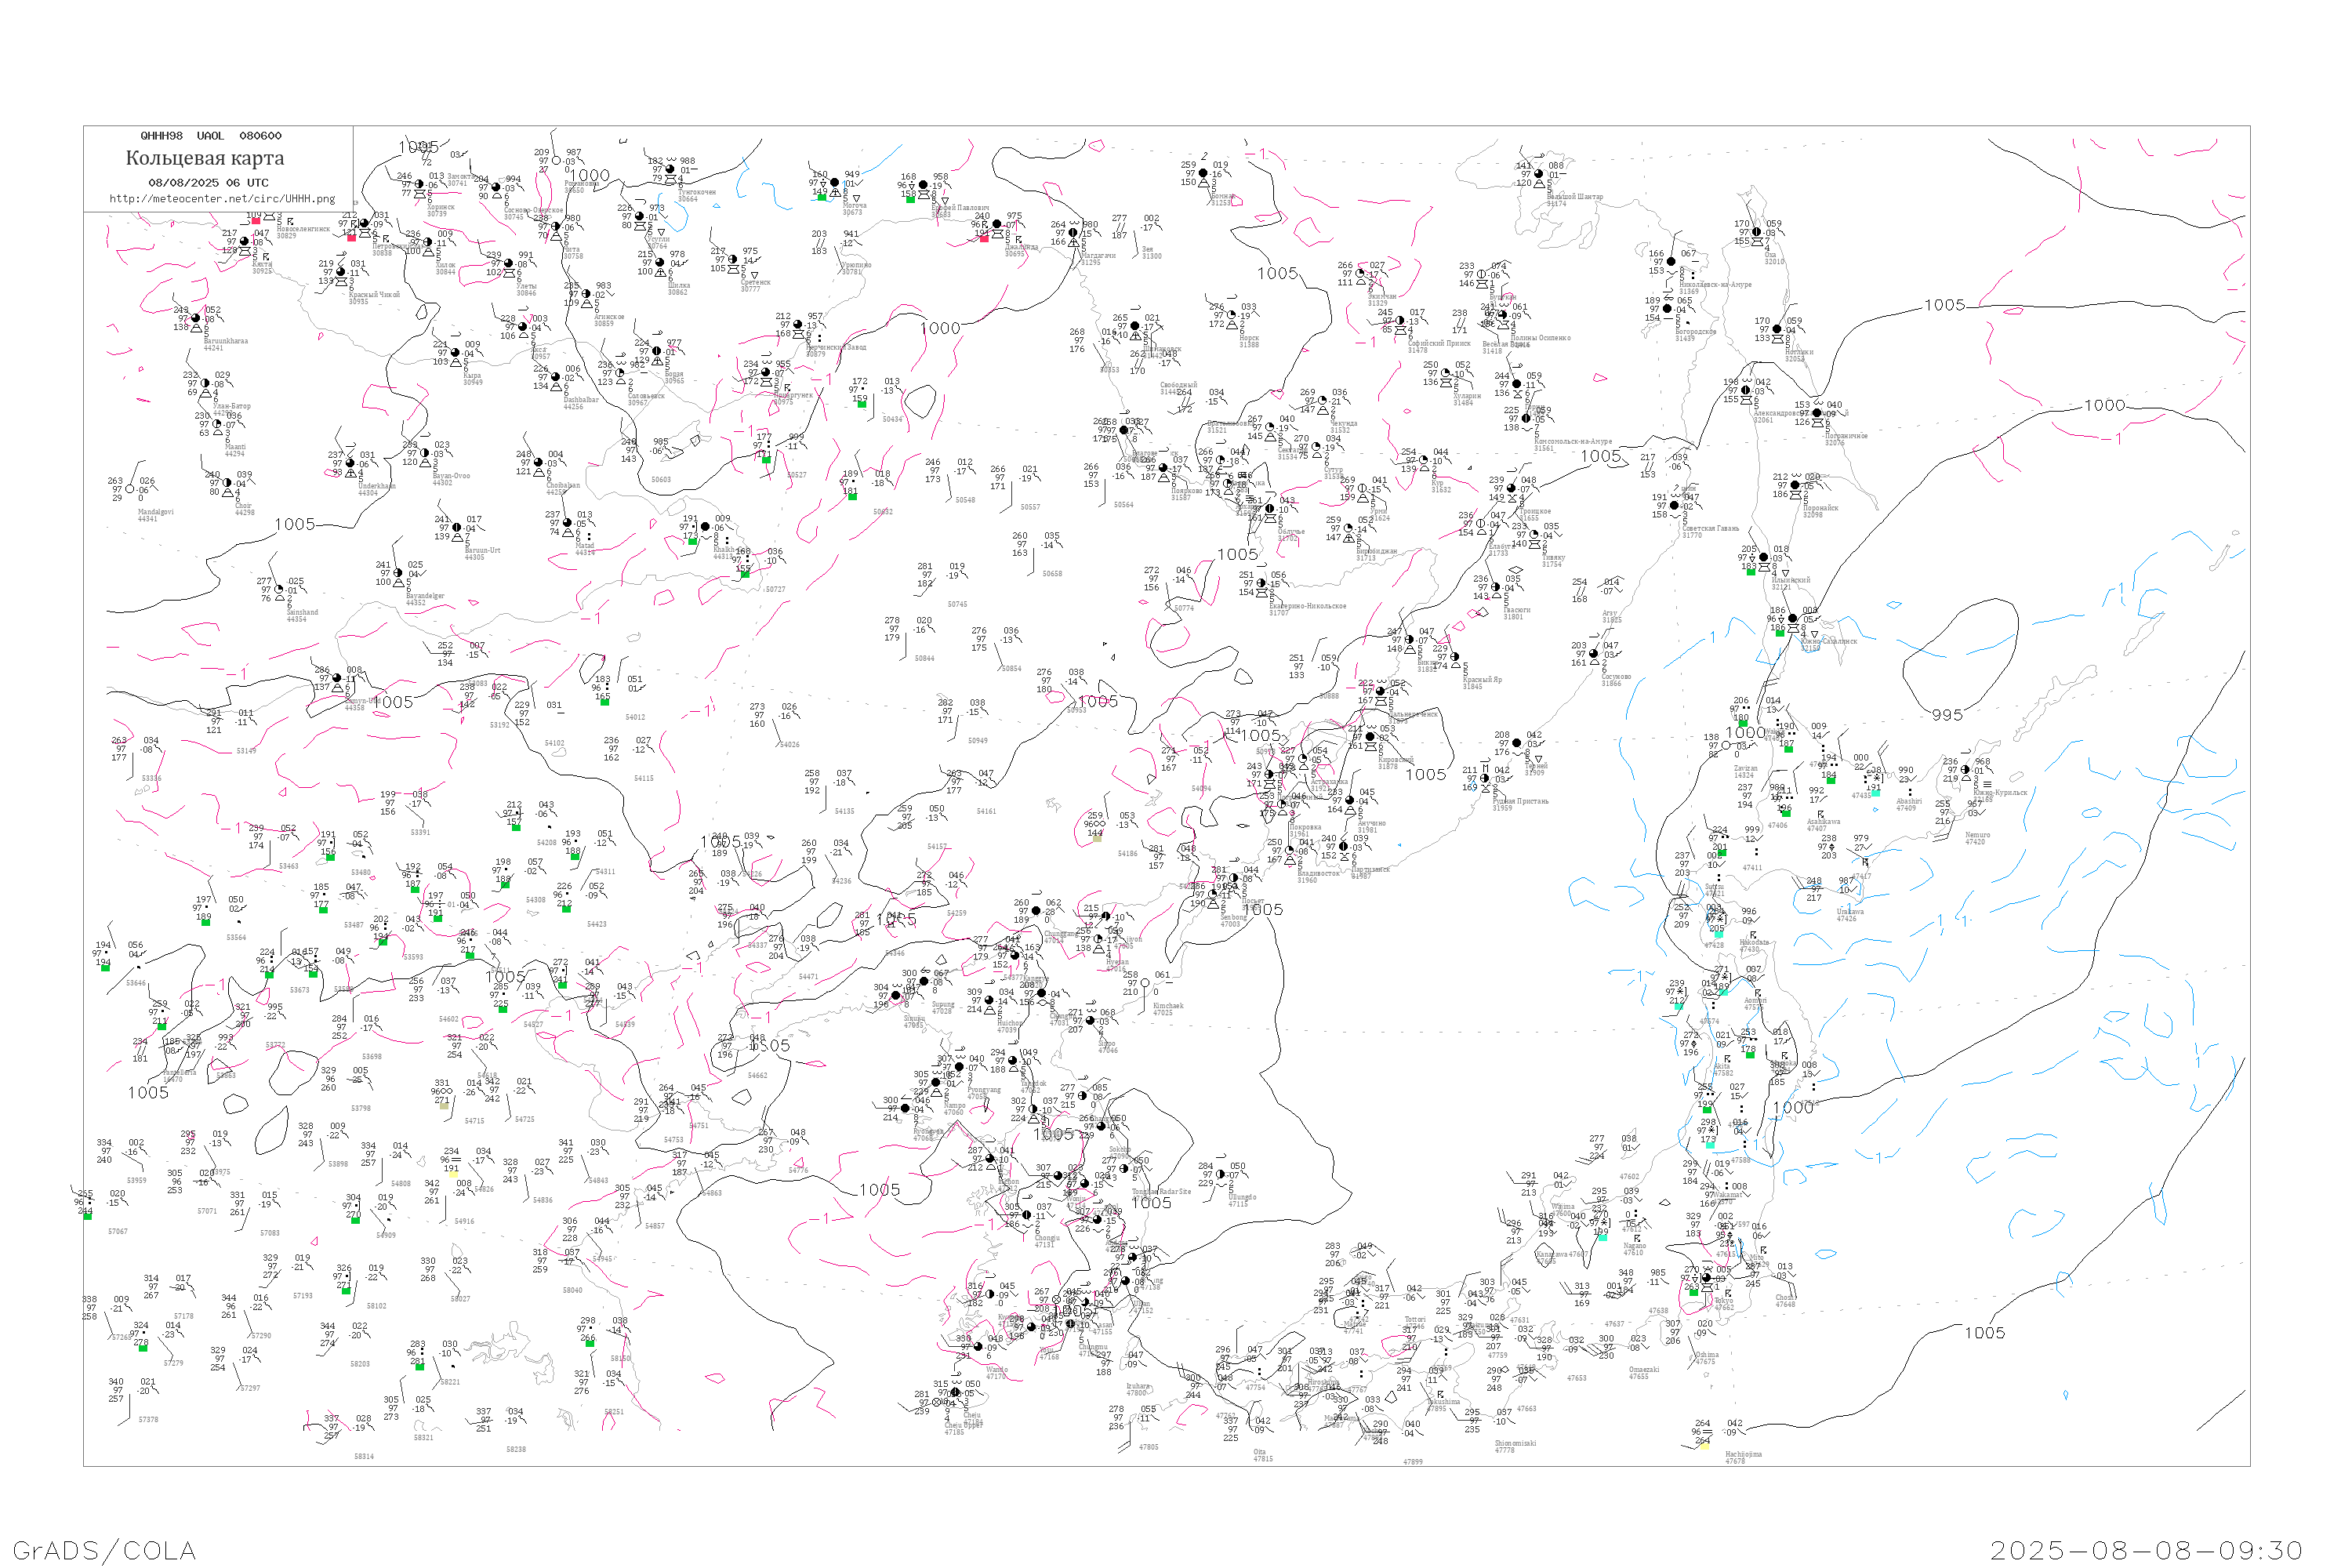Click the 'Bayan-Ovoo 44302' label
The image size is (2352, 1568).
point(451,479)
